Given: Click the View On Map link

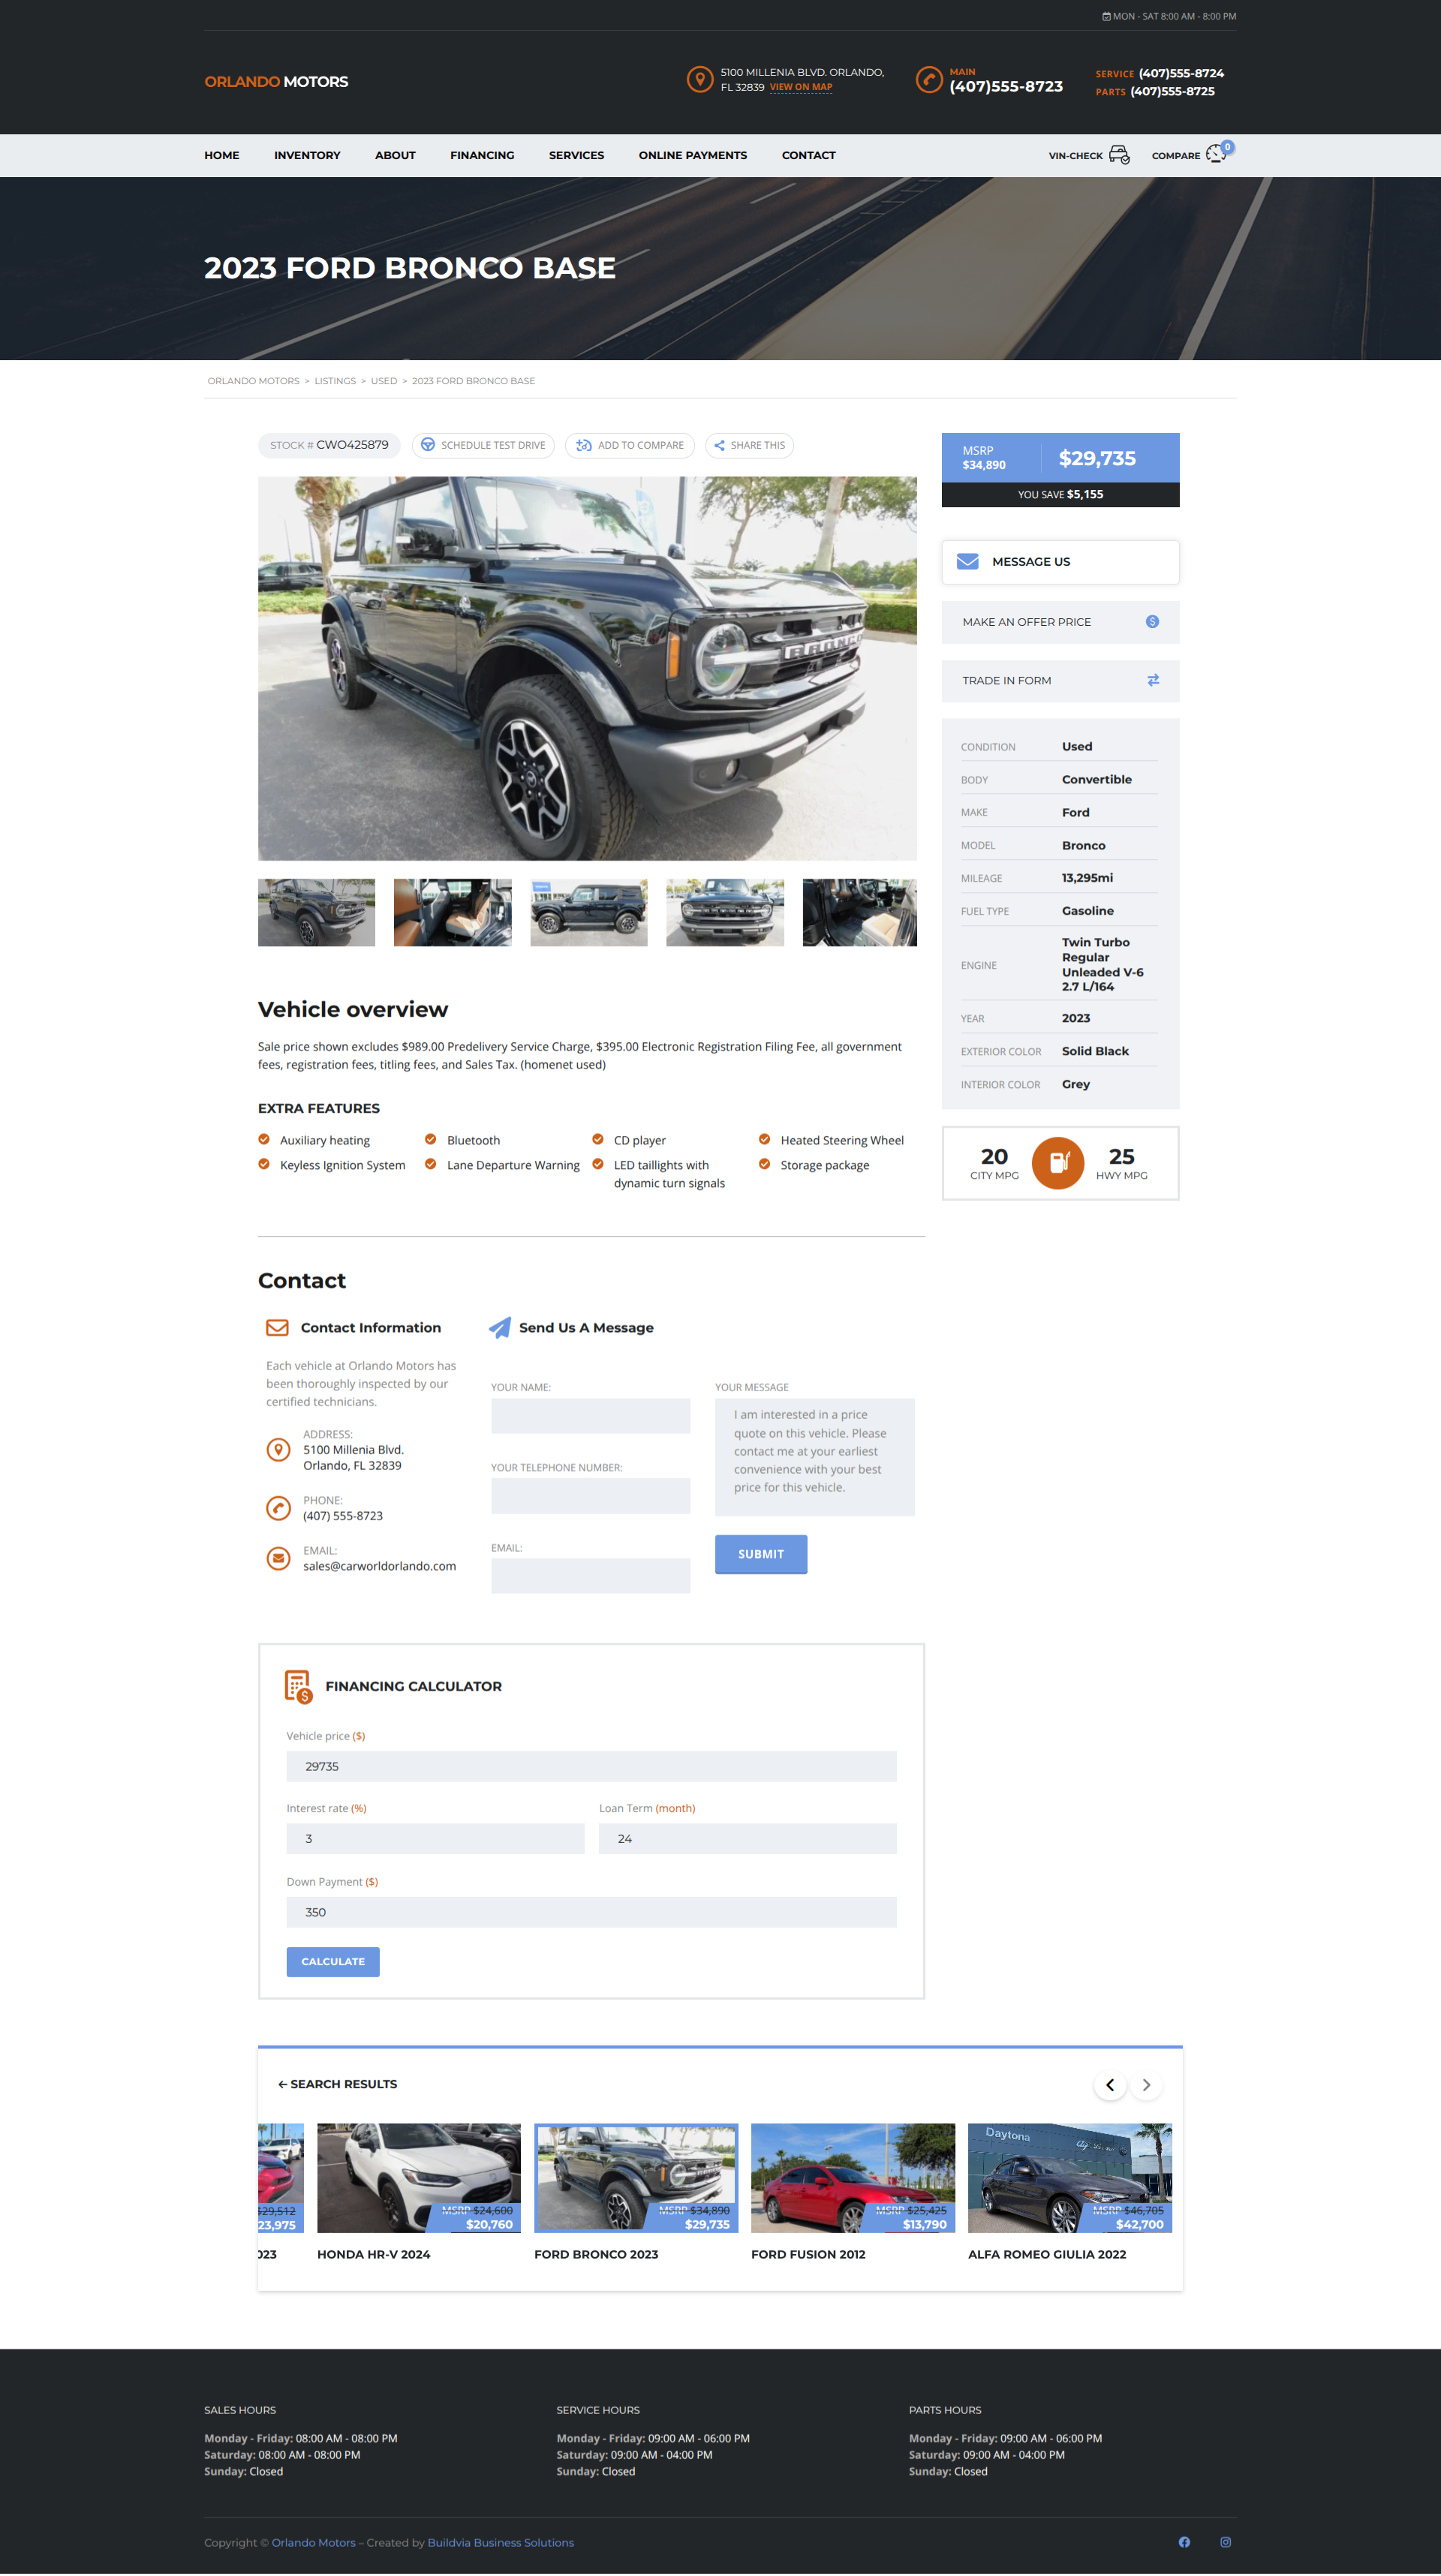Looking at the screenshot, I should (x=800, y=88).
